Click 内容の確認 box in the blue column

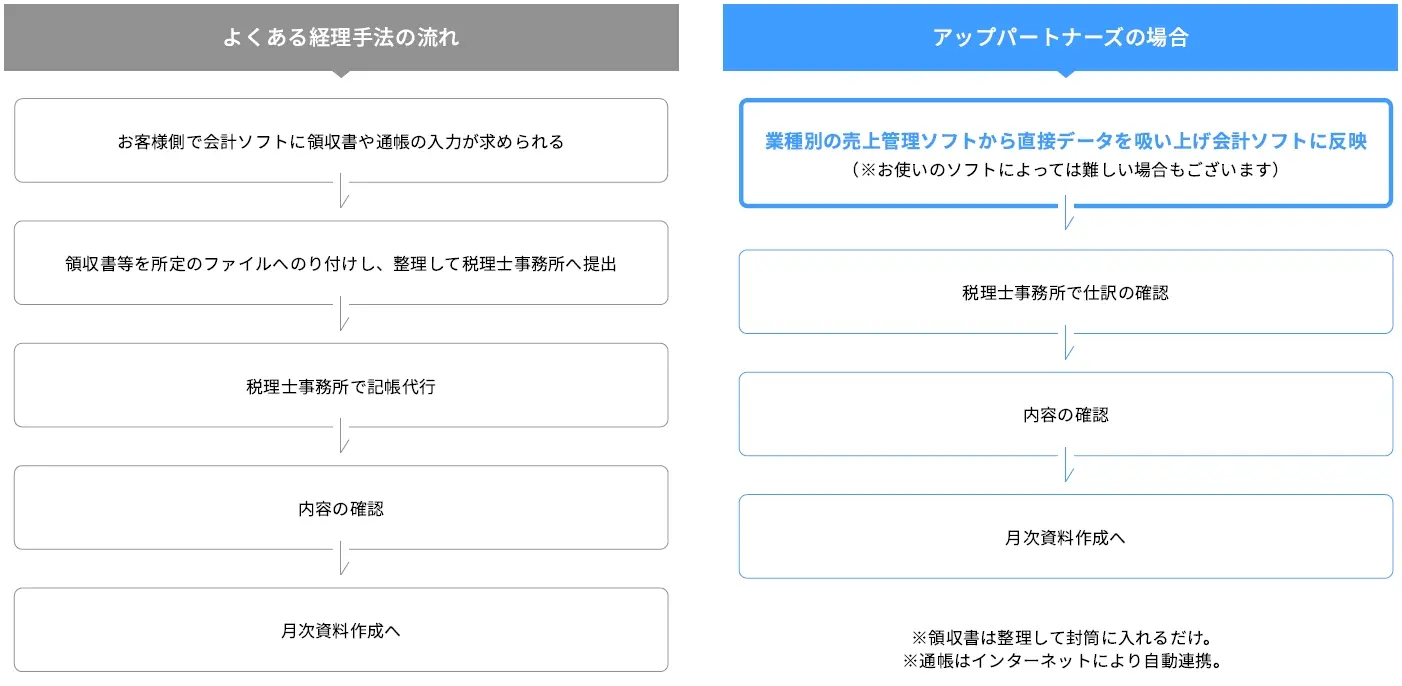1065,414
